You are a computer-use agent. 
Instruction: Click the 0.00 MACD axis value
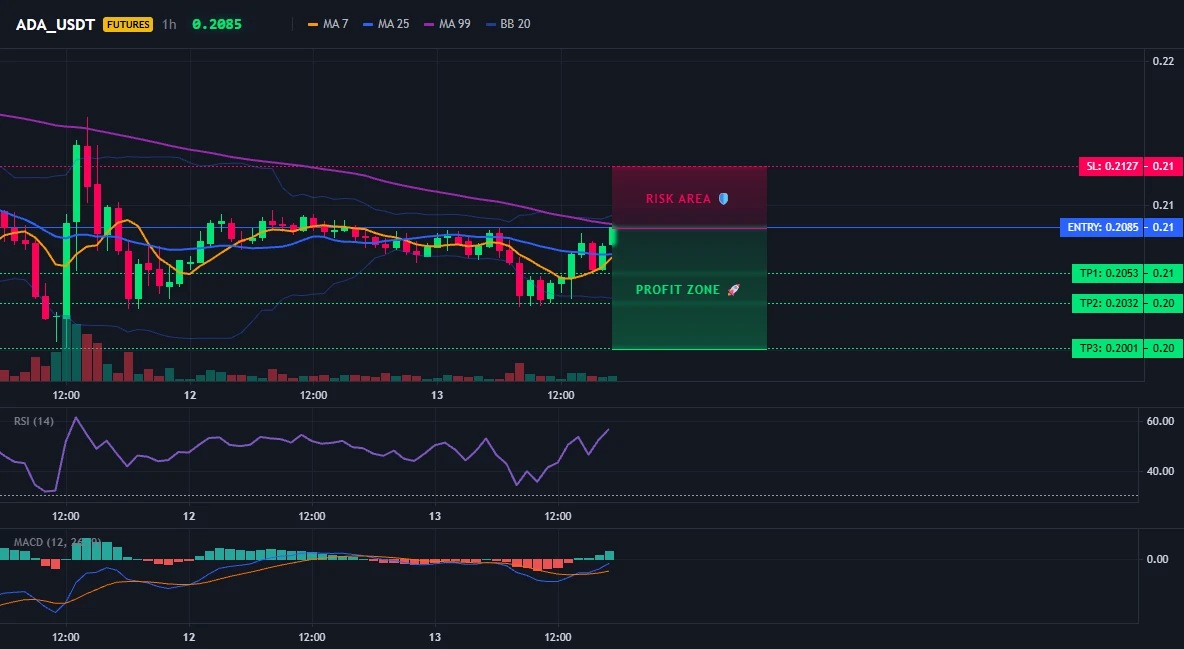coord(1157,559)
